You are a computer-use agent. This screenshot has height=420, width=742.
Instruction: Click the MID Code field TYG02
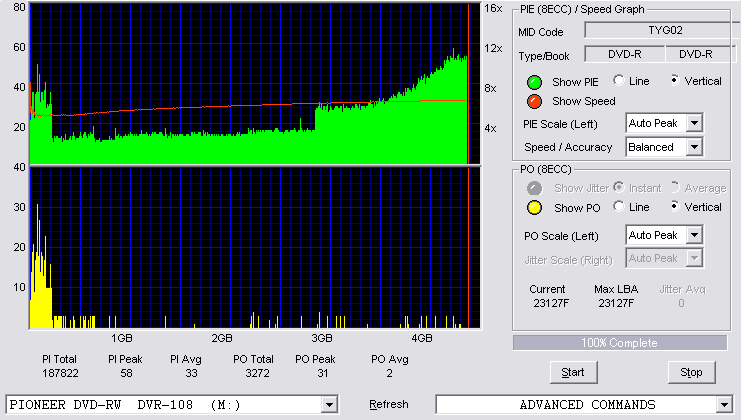[662, 30]
